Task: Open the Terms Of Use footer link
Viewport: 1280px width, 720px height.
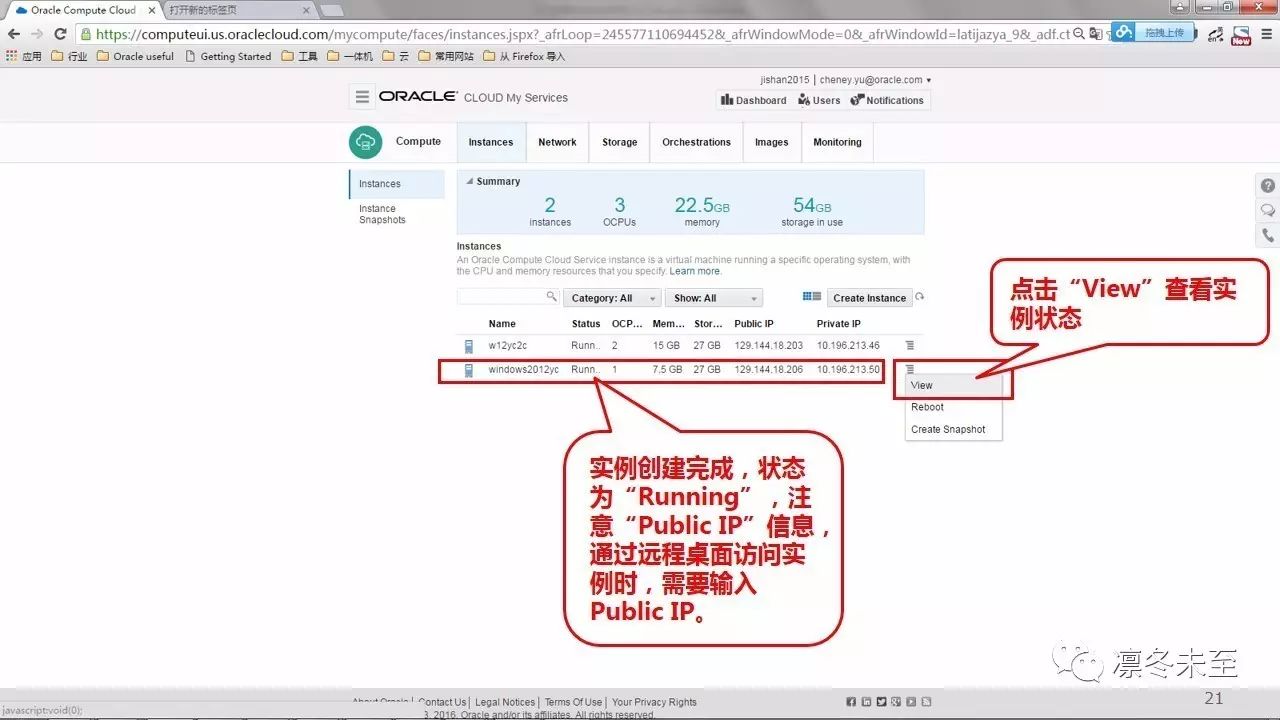Action: [573, 702]
